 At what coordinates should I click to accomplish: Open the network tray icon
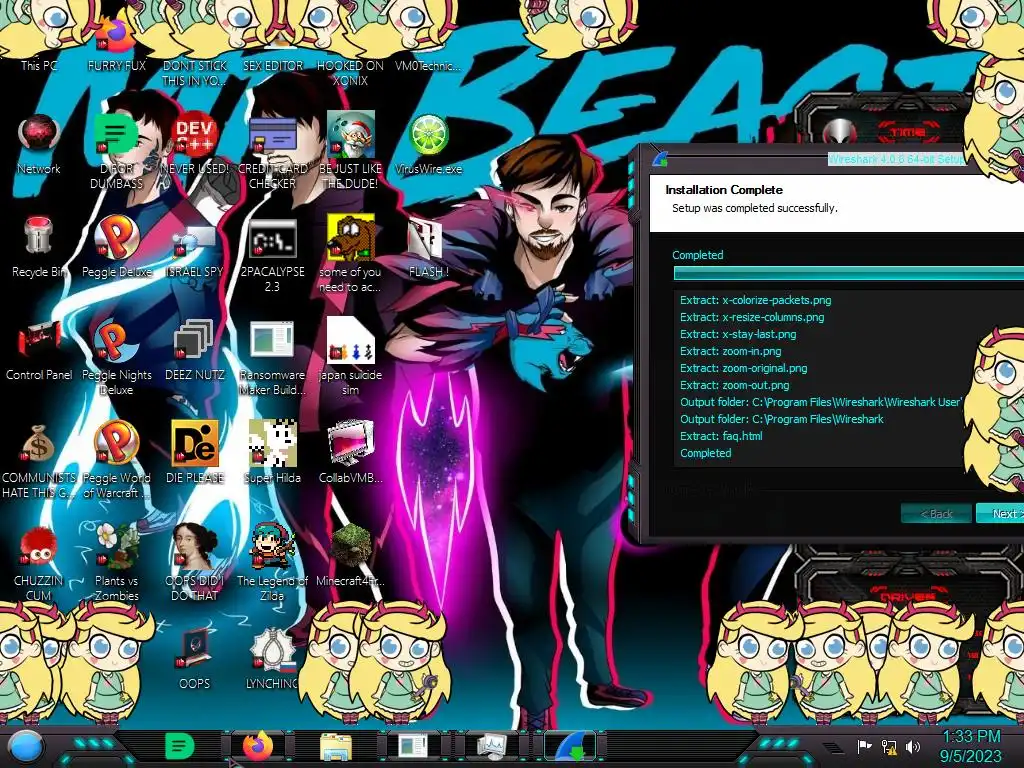(889, 746)
